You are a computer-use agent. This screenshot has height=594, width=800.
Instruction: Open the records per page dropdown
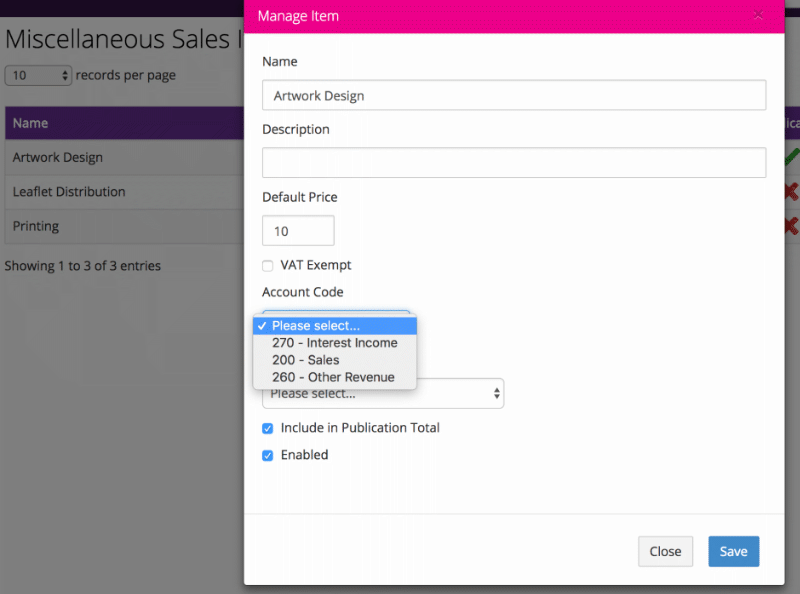tap(39, 76)
